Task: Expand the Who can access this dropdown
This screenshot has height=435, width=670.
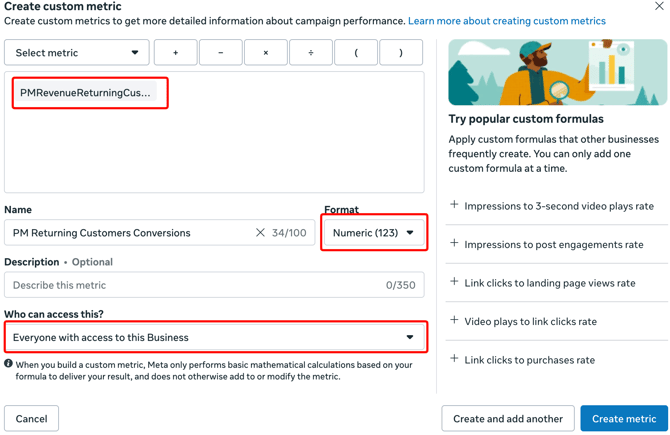Action: [x=214, y=338]
